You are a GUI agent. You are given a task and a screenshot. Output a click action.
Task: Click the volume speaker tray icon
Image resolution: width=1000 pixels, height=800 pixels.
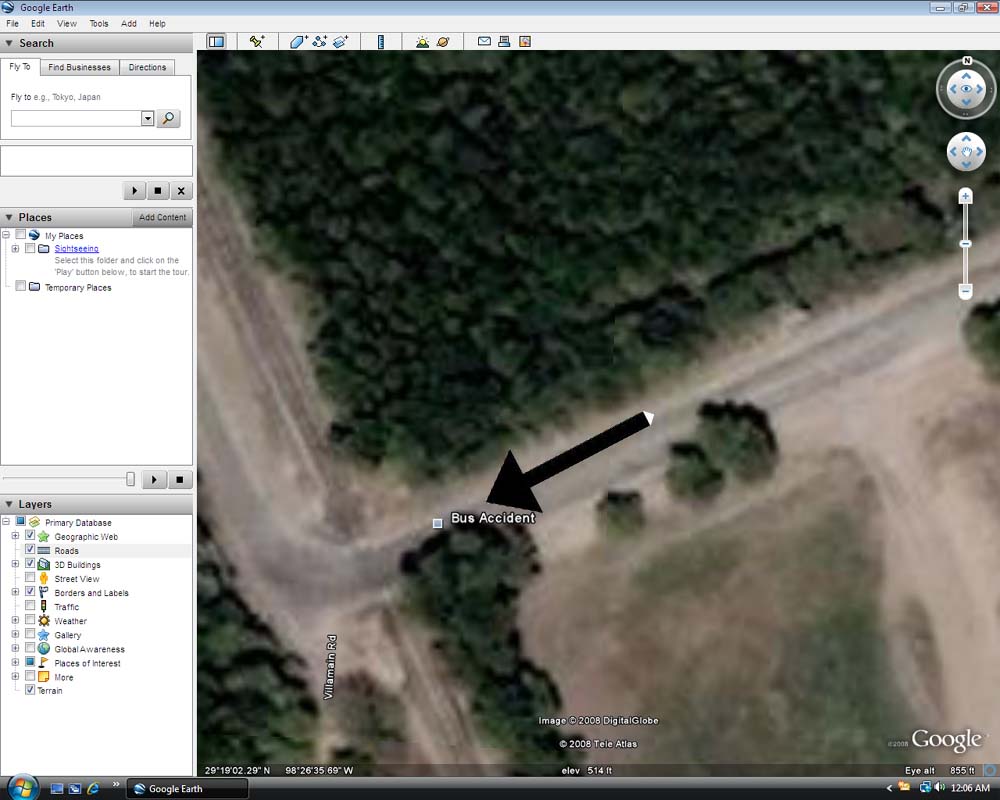click(939, 788)
